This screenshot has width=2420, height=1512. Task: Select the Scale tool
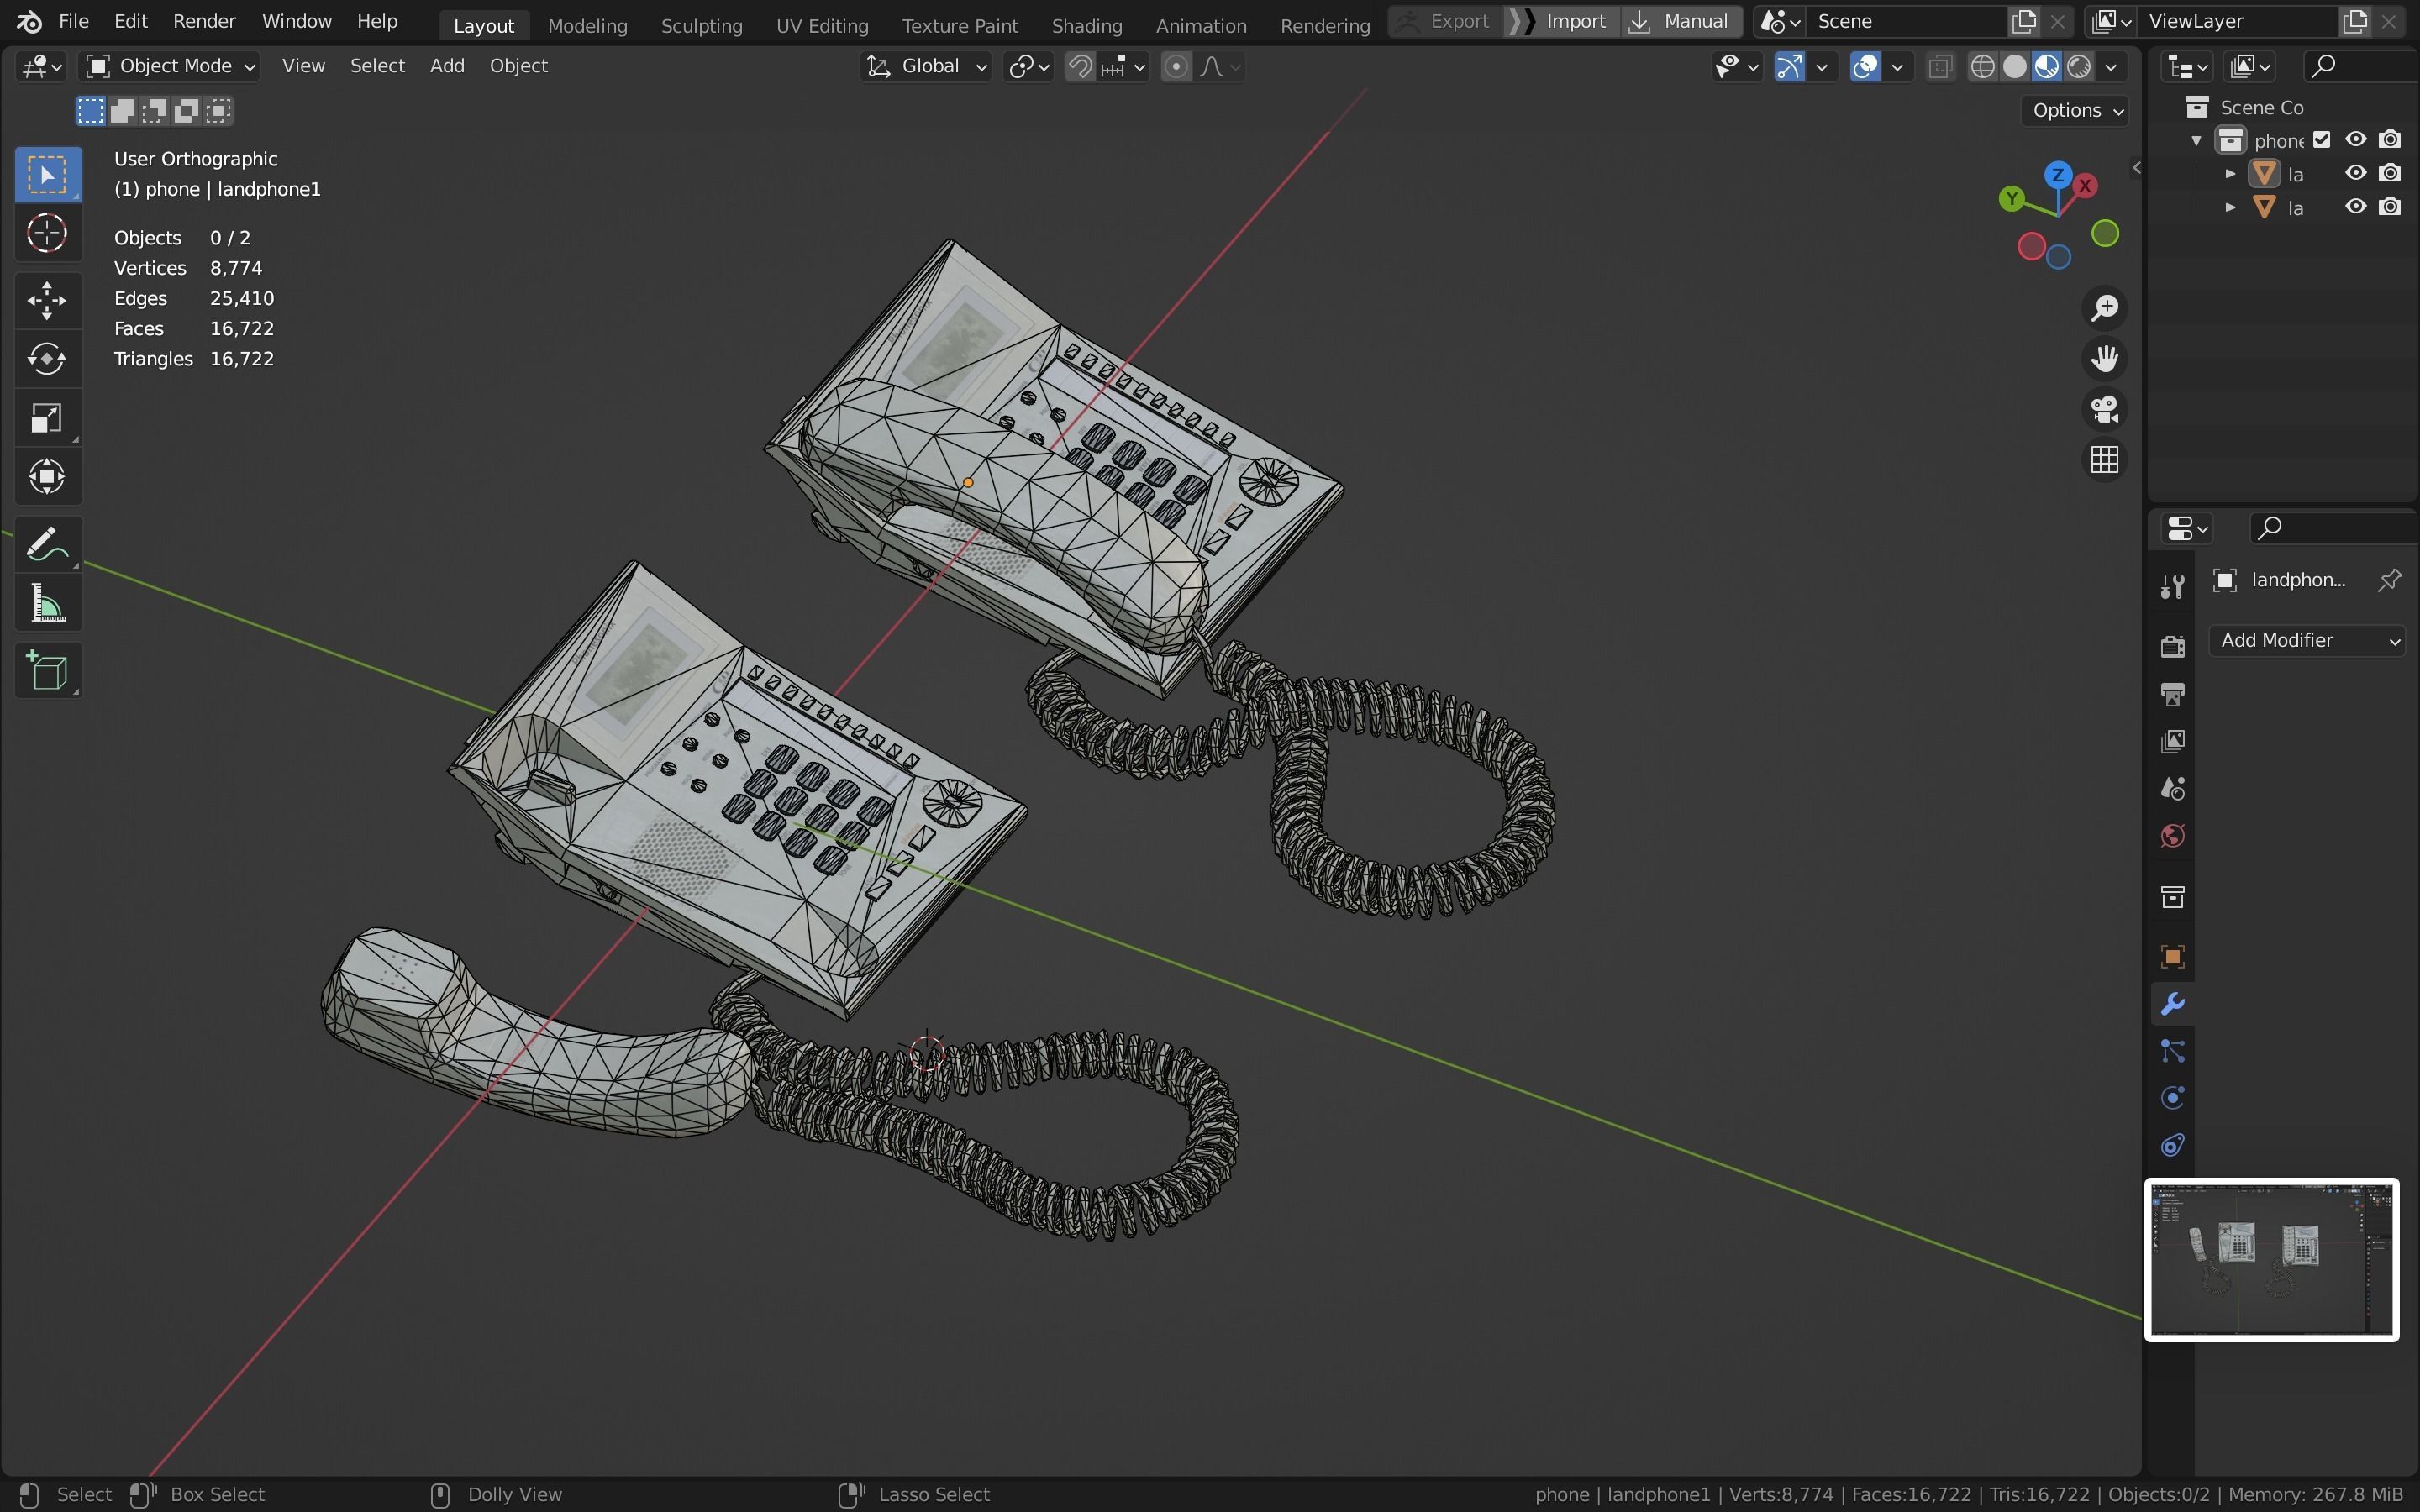[x=47, y=418]
